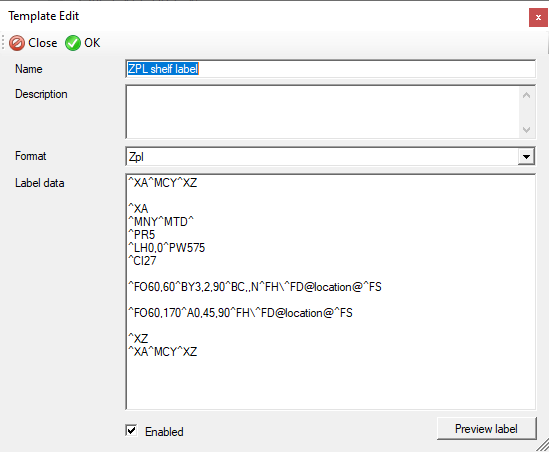The height and width of the screenshot is (452, 549).
Task: Click the red Close icon in toolbar
Action: [x=17, y=43]
